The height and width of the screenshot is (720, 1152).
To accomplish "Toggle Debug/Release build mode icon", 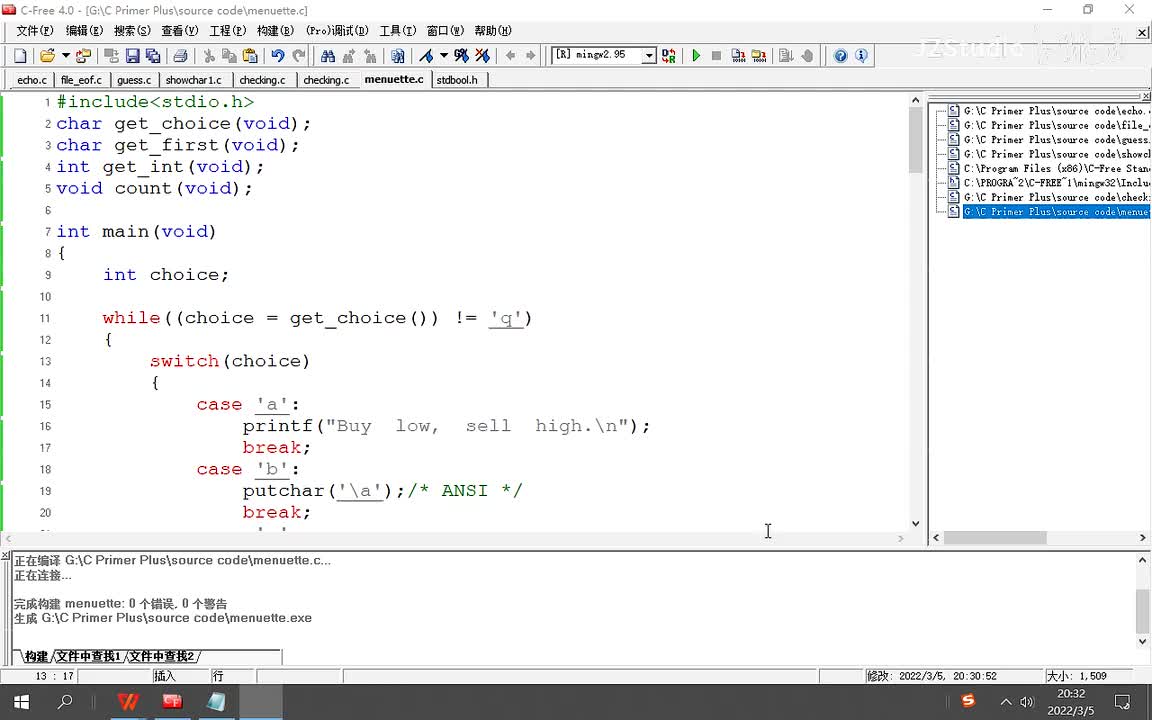I will pyautogui.click(x=669, y=56).
